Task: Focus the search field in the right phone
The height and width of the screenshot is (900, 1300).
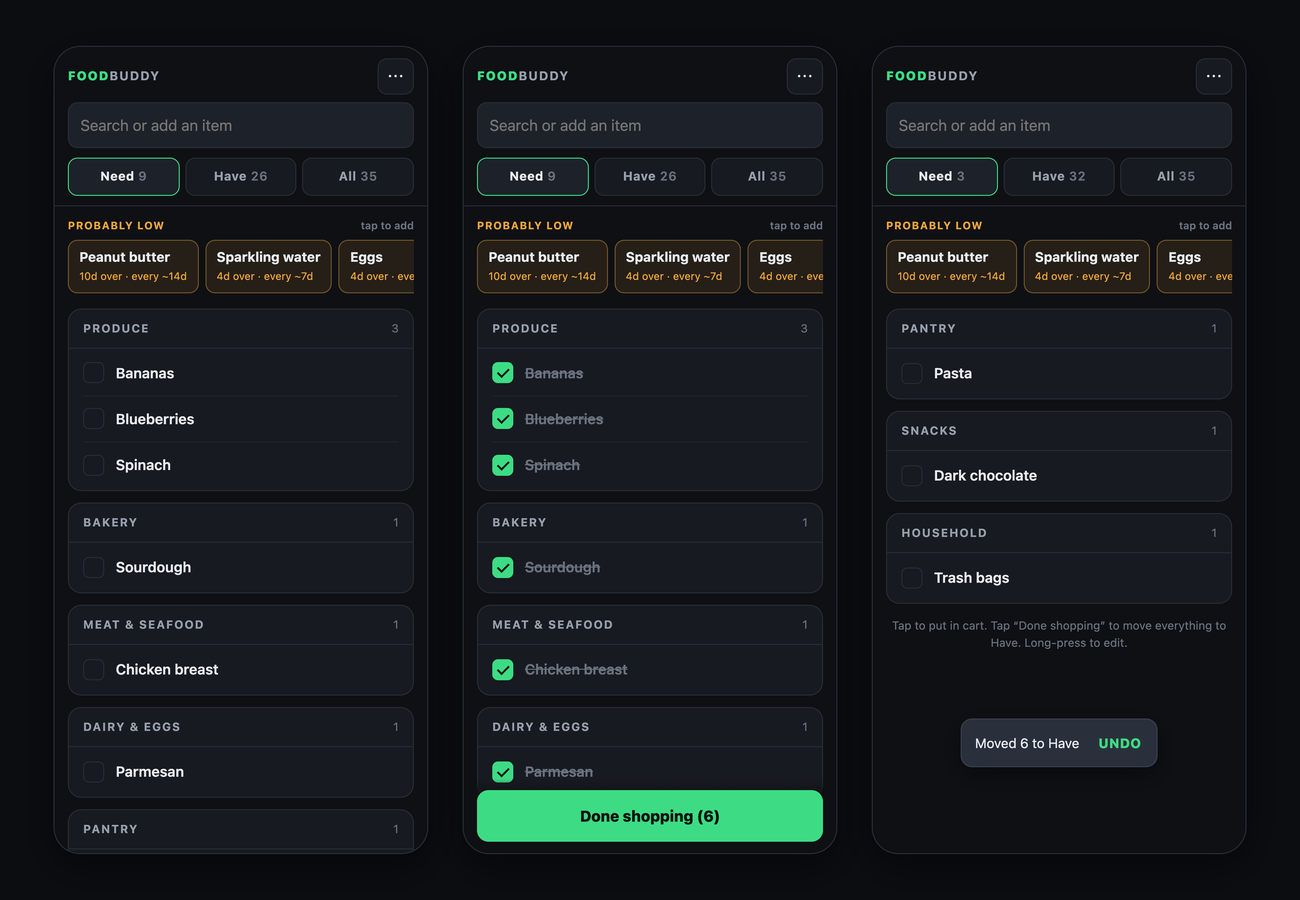Action: [x=1059, y=125]
